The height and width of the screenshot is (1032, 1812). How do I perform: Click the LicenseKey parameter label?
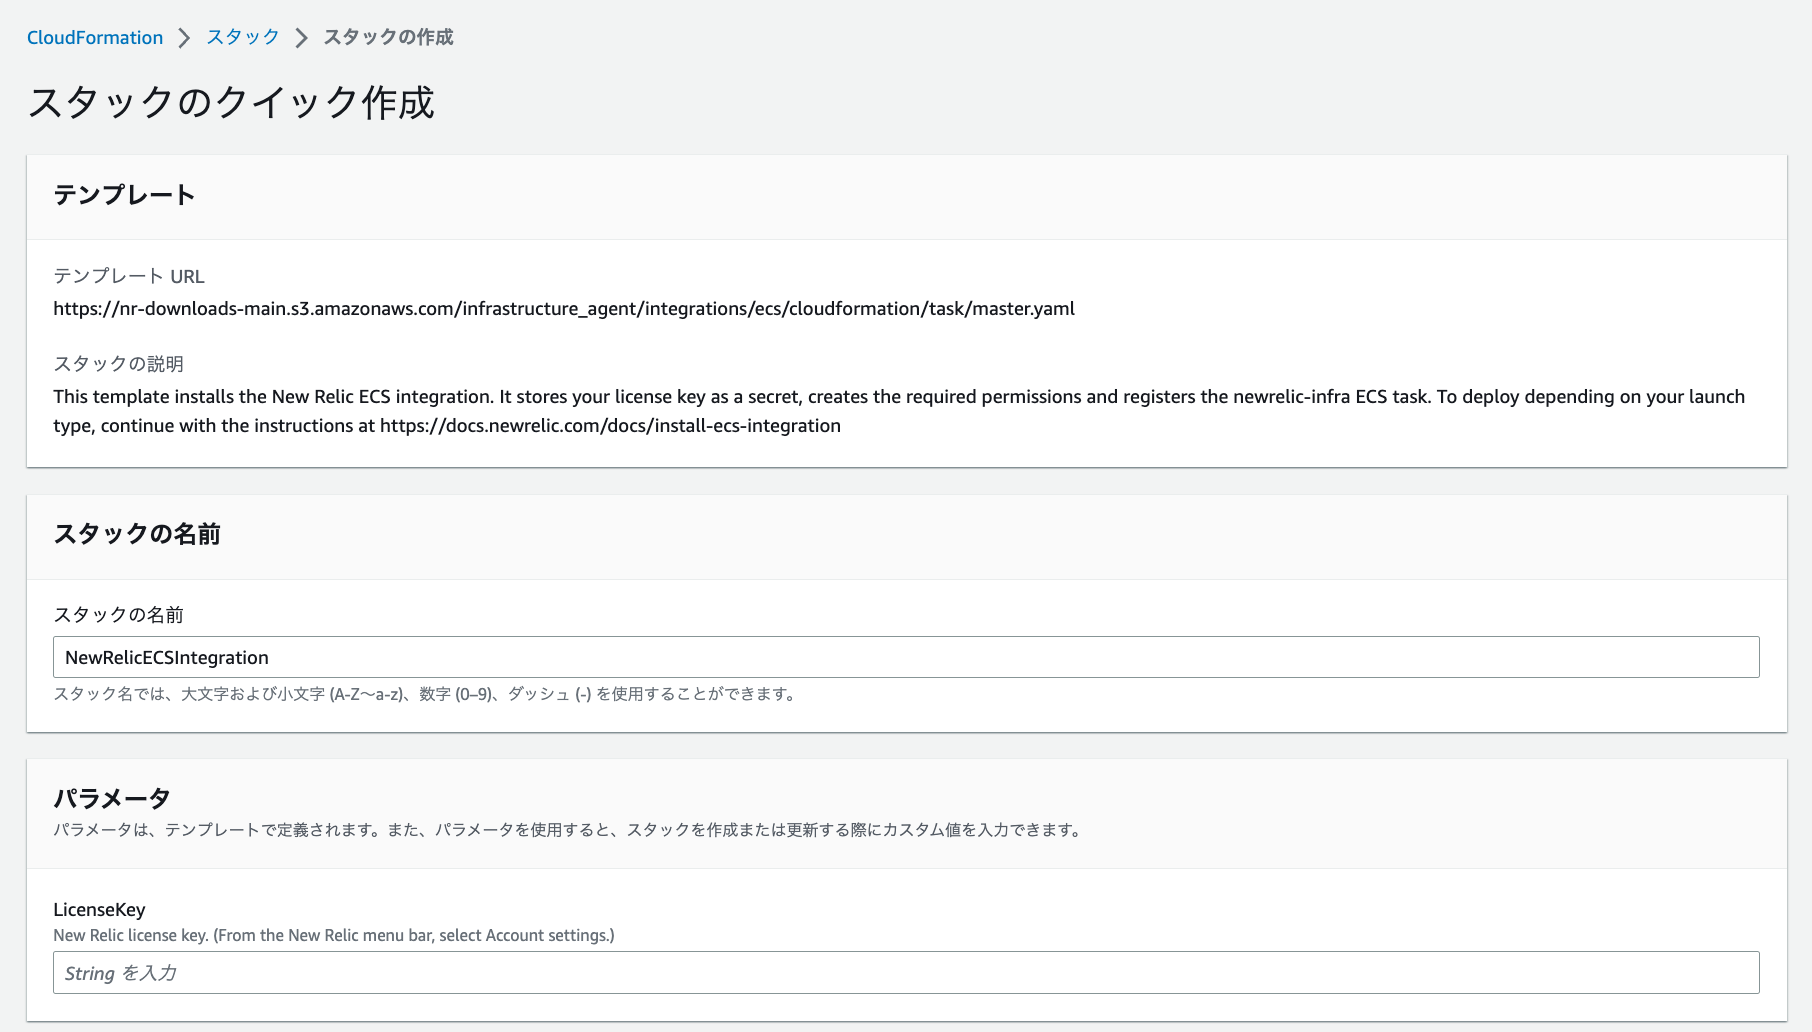pyautogui.click(x=99, y=910)
